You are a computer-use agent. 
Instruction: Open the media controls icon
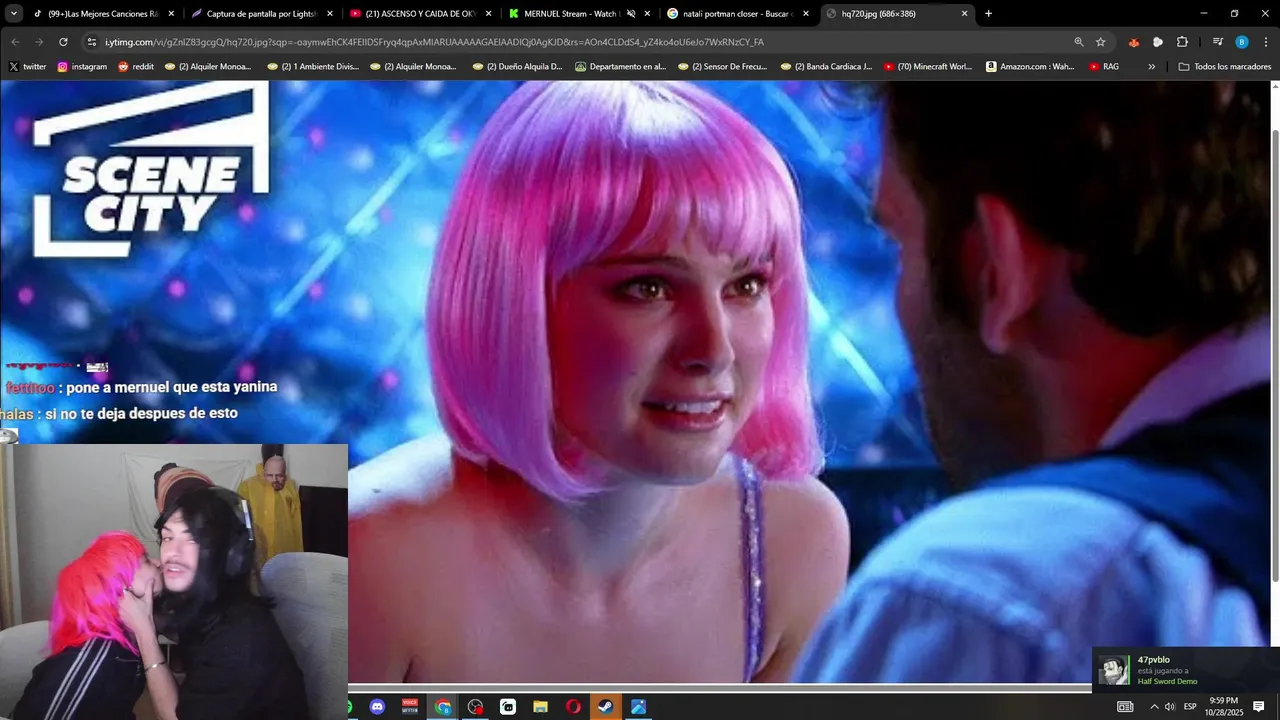[1217, 42]
